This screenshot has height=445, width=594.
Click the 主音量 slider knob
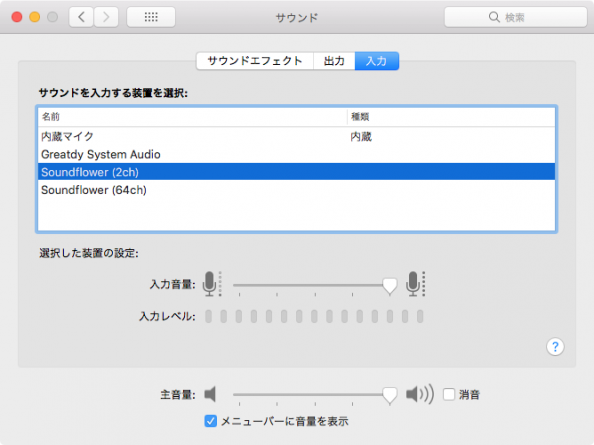(389, 395)
